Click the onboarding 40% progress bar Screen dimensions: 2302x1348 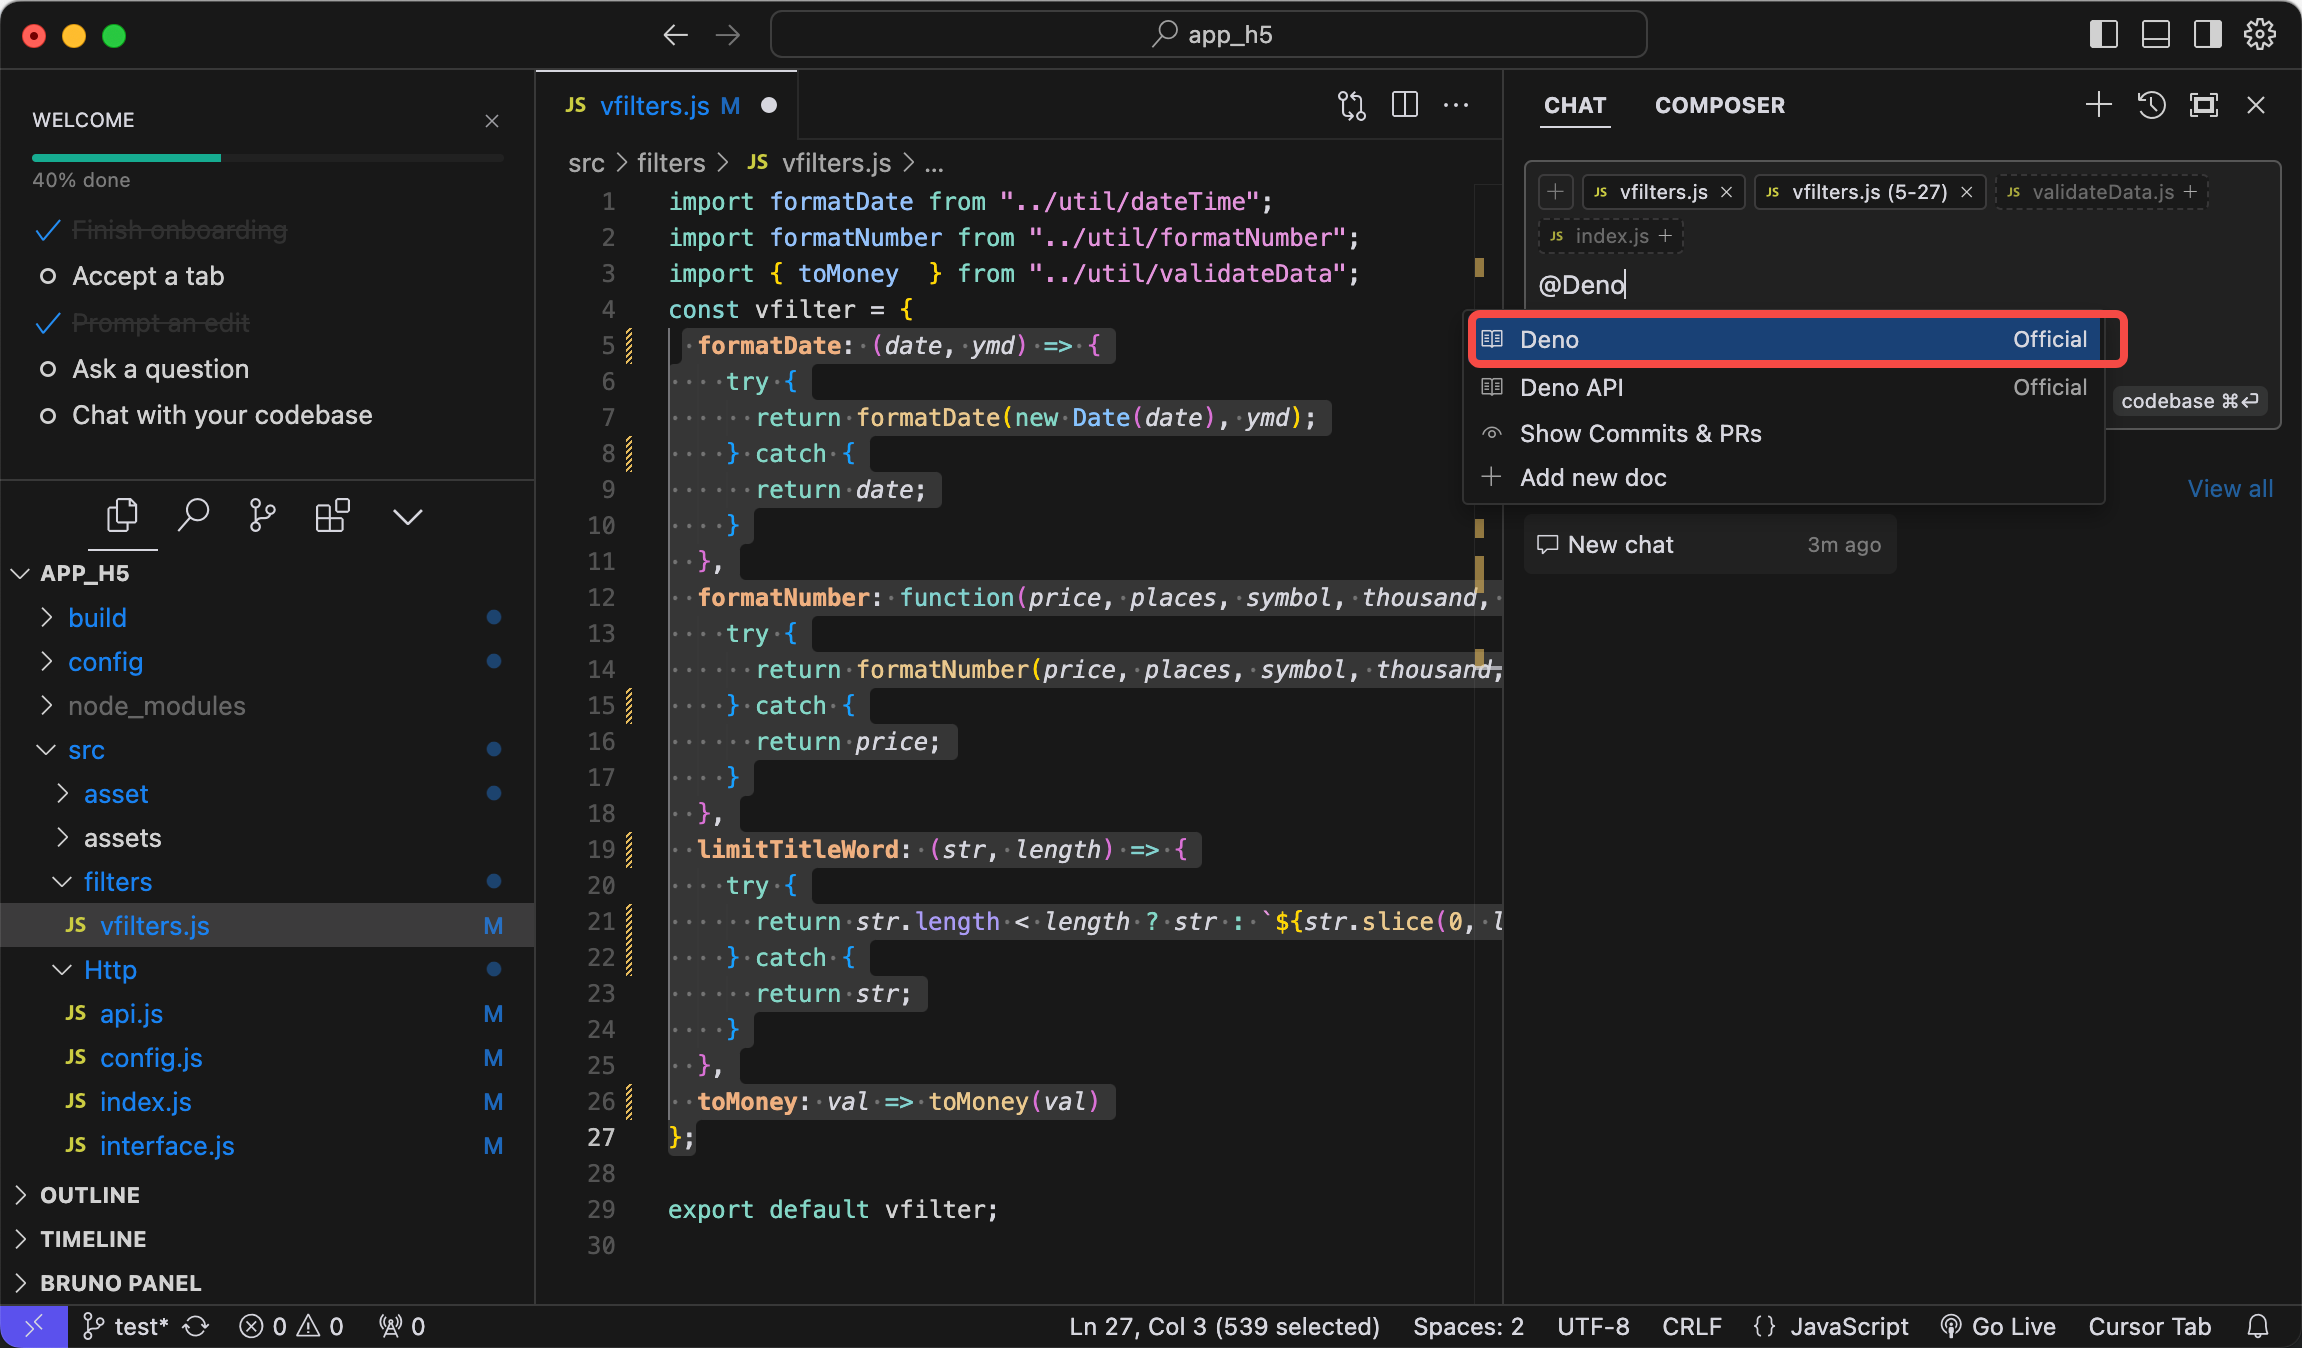tap(267, 158)
